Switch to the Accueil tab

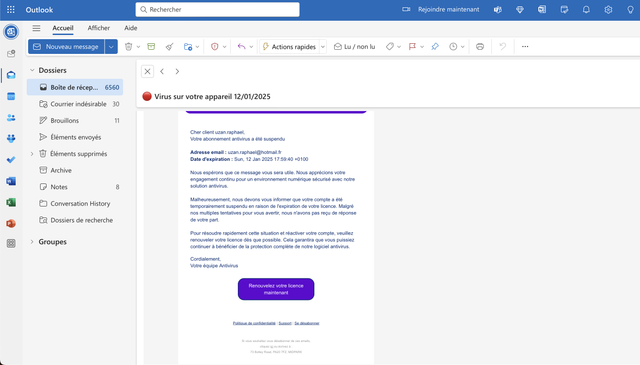click(63, 28)
